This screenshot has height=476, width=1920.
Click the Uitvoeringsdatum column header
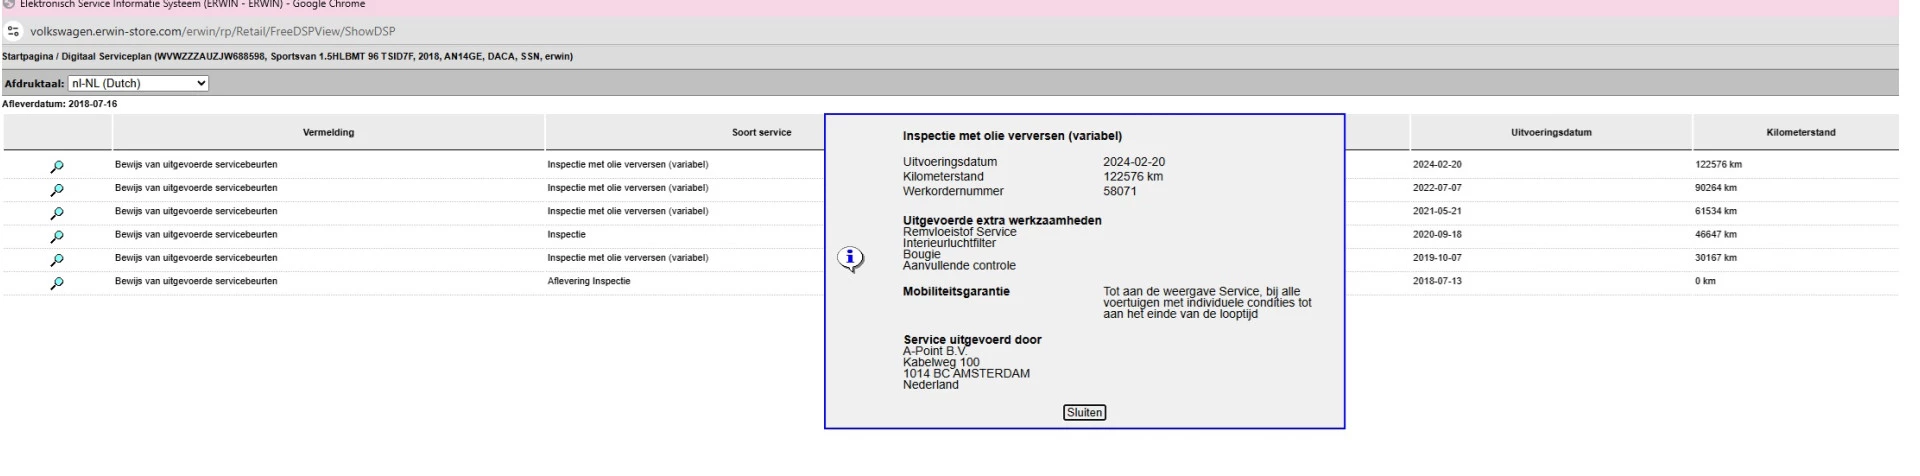1551,132
